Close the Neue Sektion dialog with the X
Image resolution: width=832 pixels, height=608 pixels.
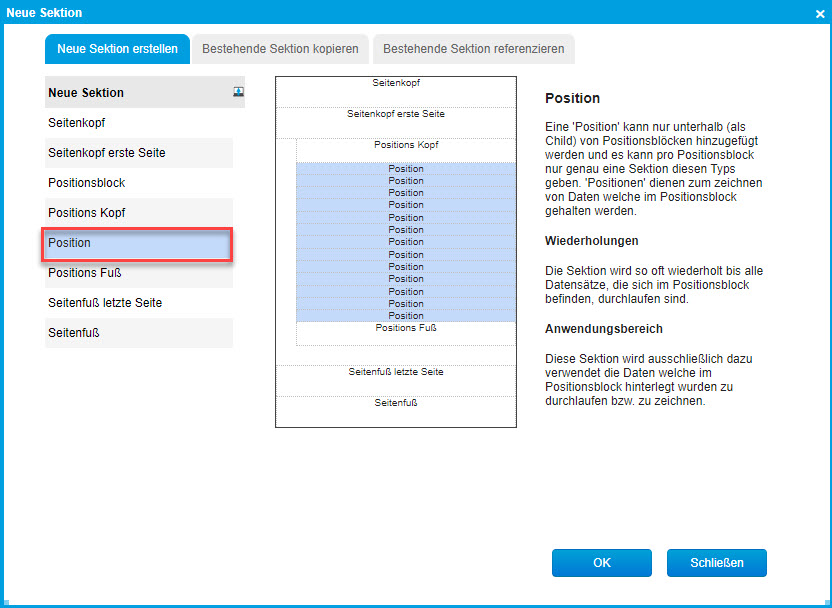[x=819, y=13]
